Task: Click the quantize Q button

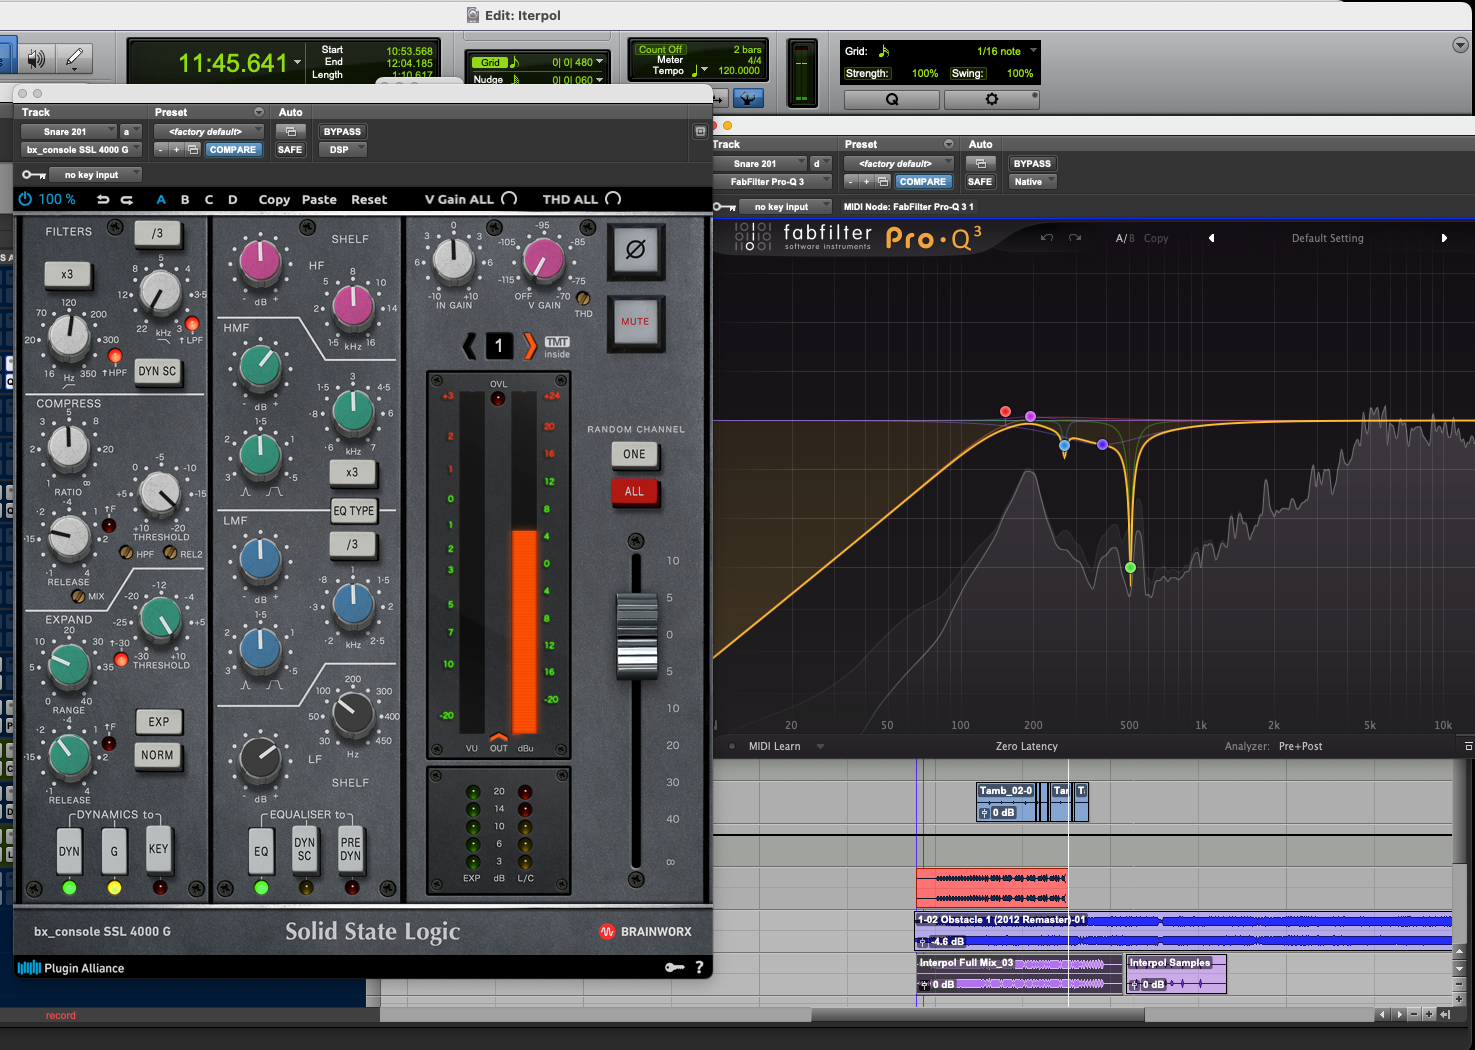Action: 892,99
